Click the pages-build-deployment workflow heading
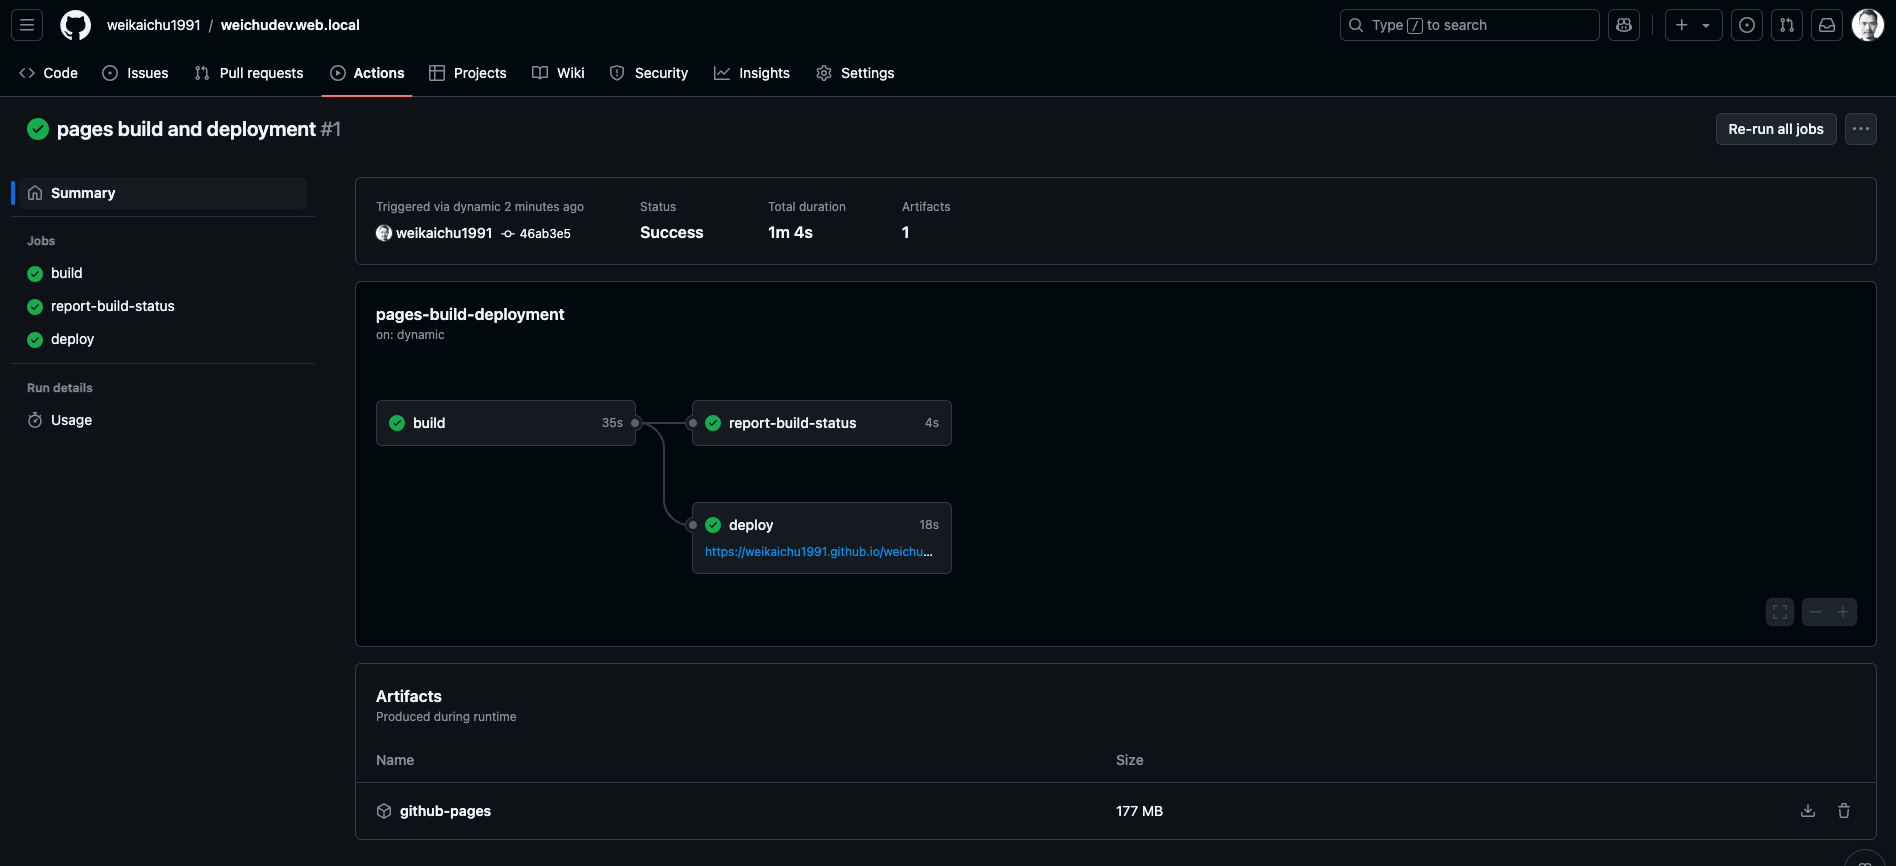This screenshot has height=866, width=1896. coord(470,314)
